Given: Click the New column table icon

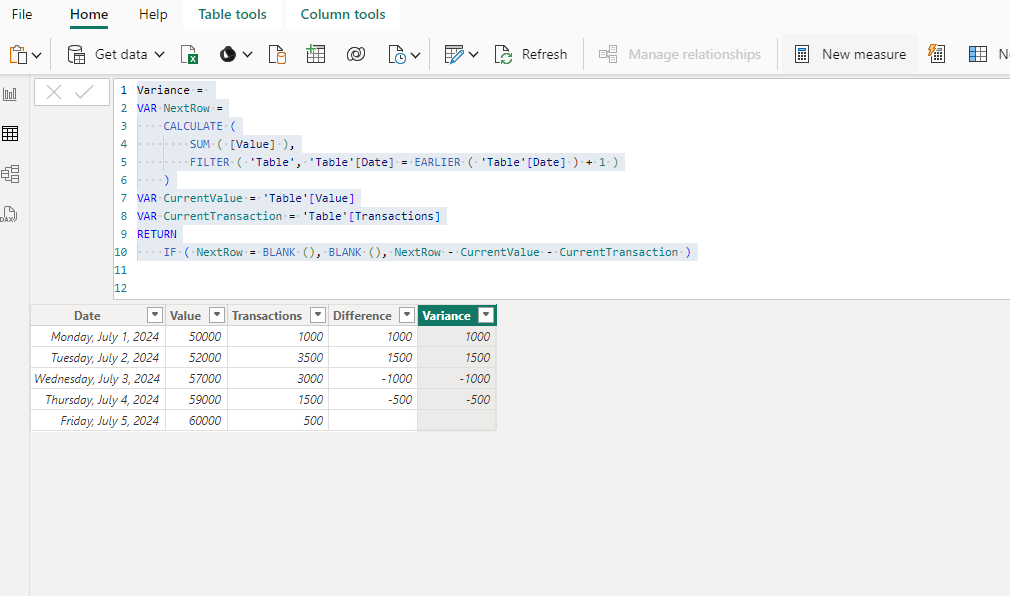Looking at the screenshot, I should point(978,55).
